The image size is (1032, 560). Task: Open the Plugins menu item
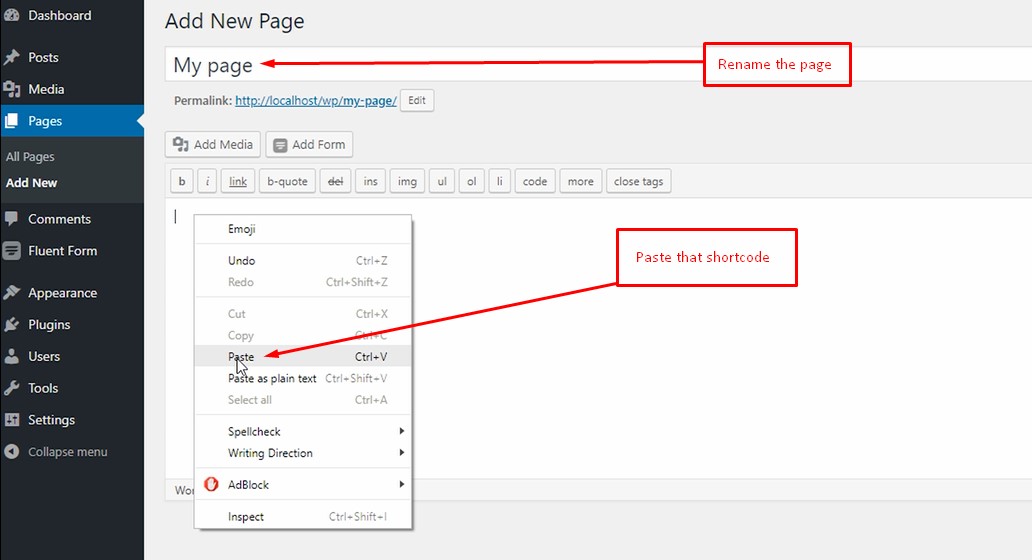click(72, 324)
